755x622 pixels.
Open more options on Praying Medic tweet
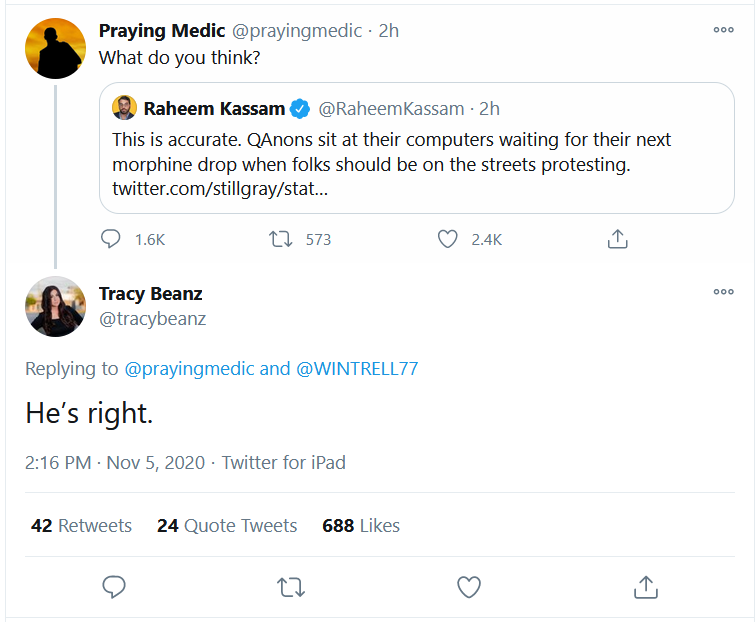coord(723,30)
